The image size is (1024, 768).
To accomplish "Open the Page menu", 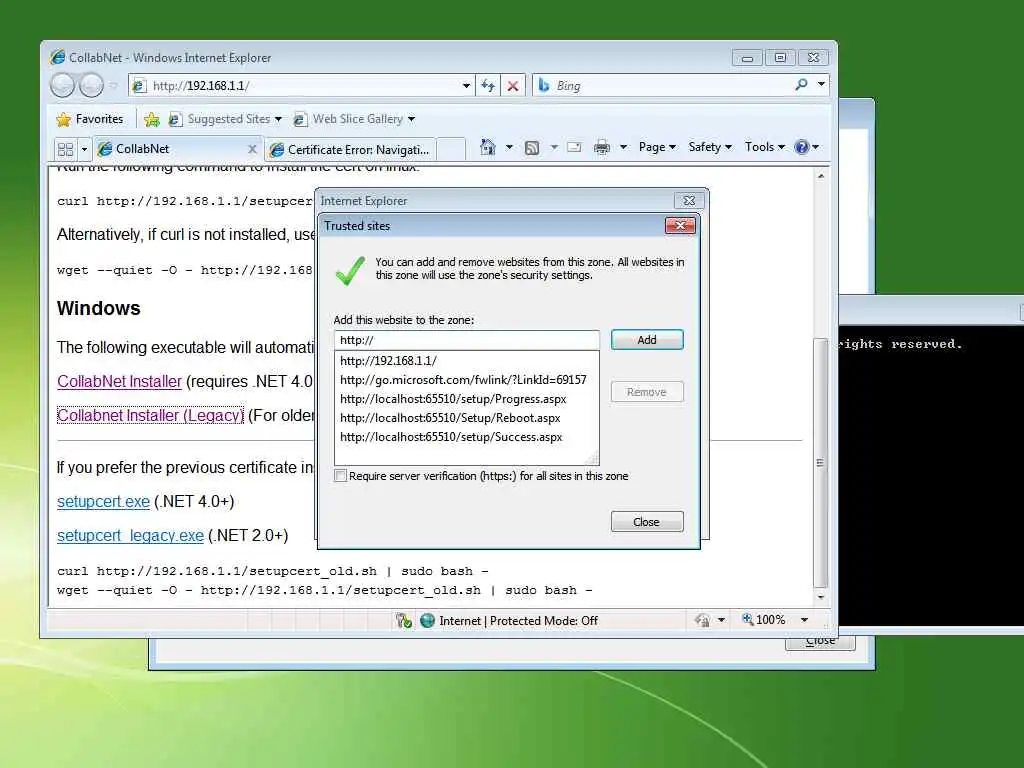I will point(657,147).
